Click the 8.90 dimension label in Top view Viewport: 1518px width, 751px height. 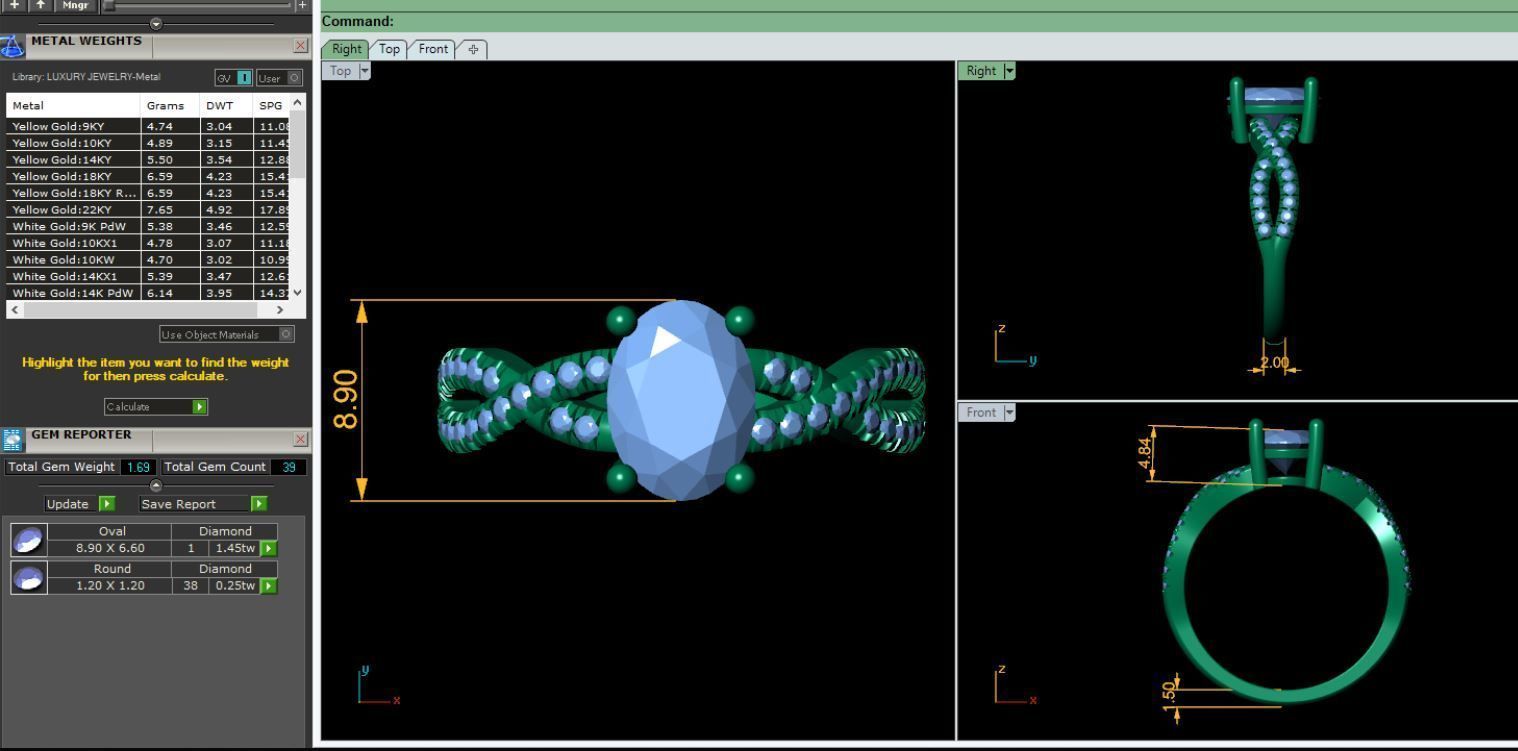(x=345, y=398)
